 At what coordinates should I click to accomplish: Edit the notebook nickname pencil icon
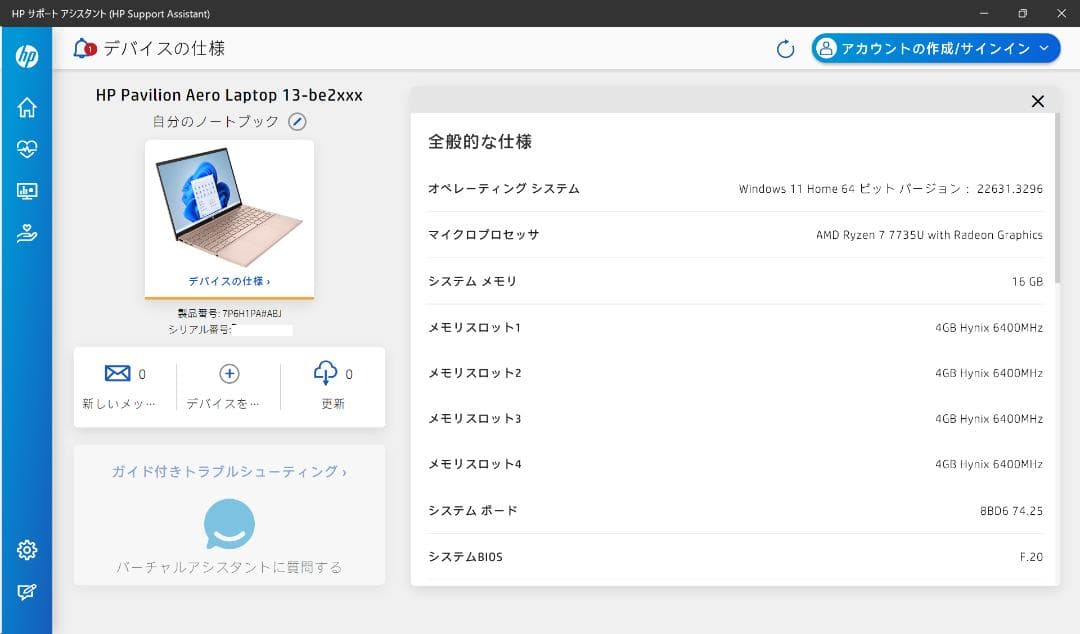(297, 121)
